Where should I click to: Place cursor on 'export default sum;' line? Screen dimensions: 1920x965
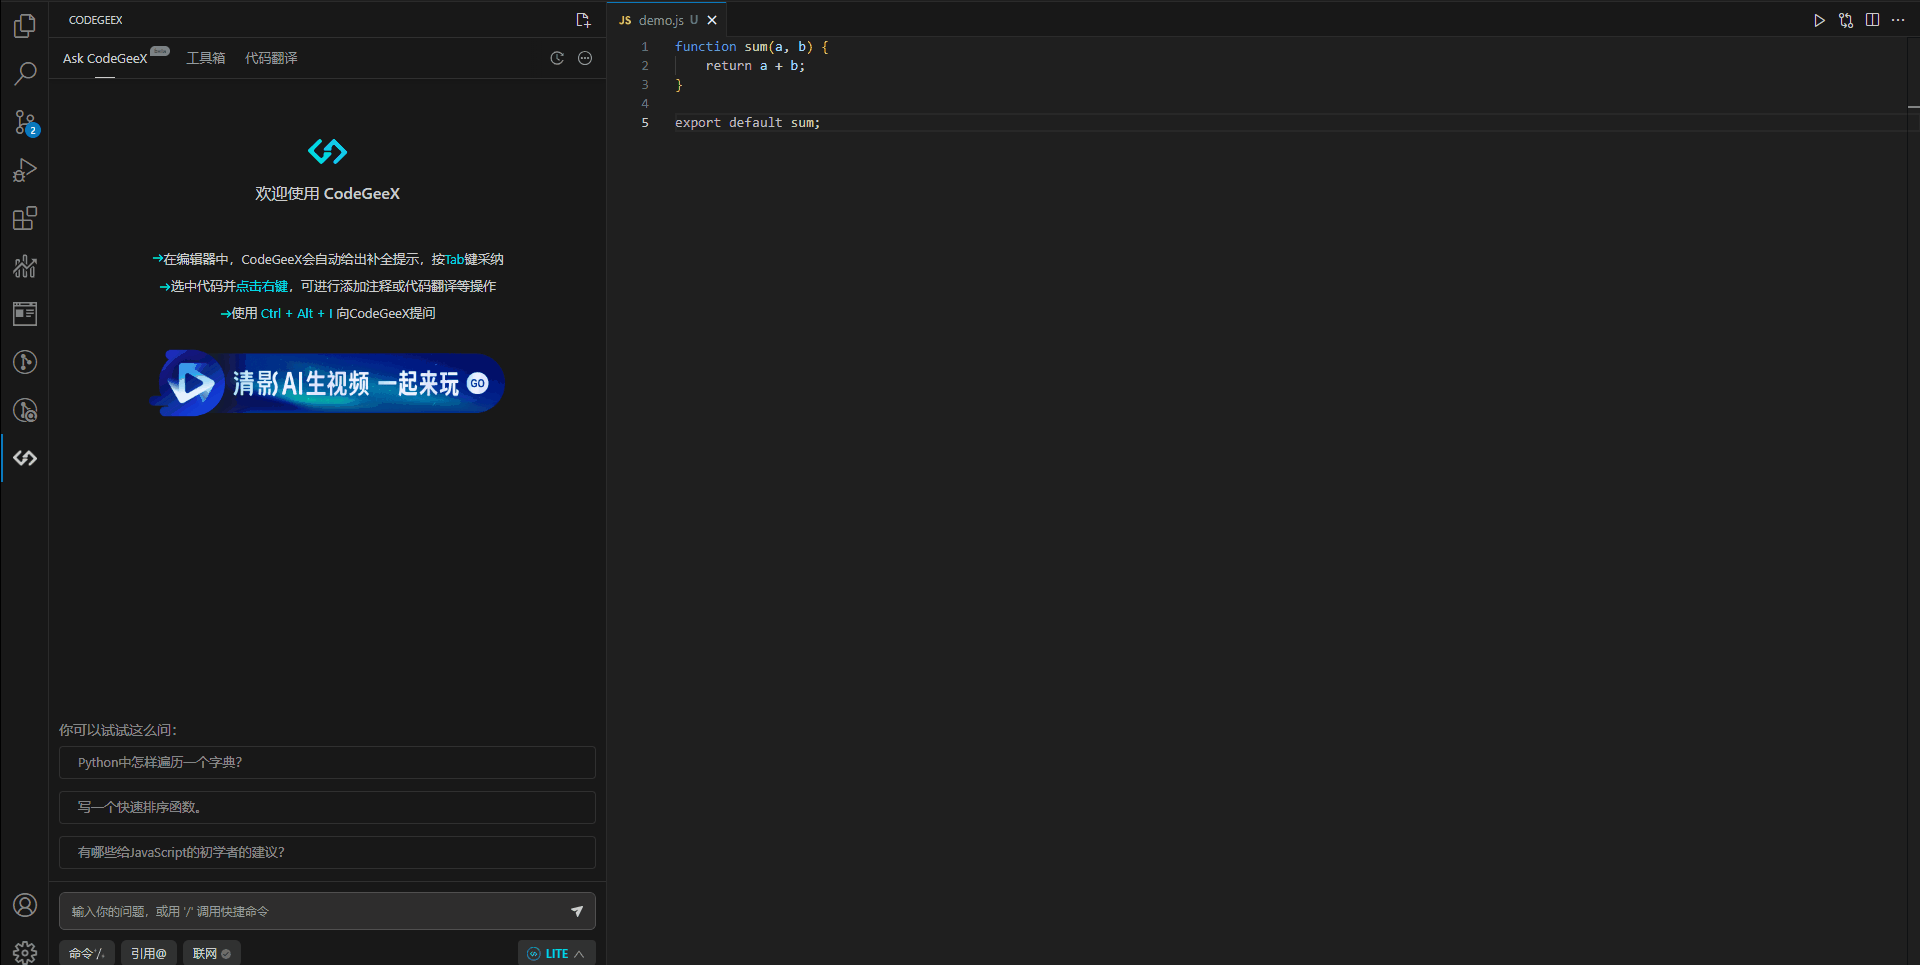(x=747, y=123)
